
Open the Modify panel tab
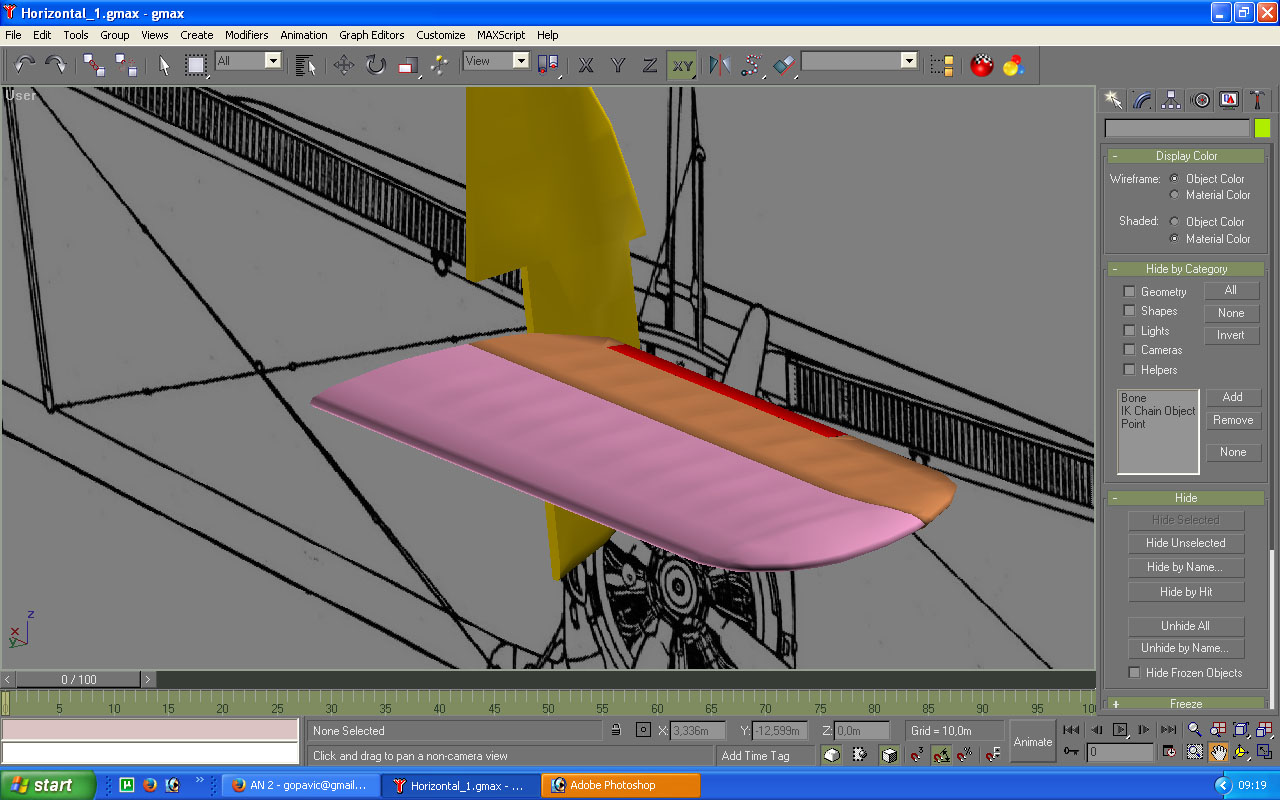[1142, 99]
